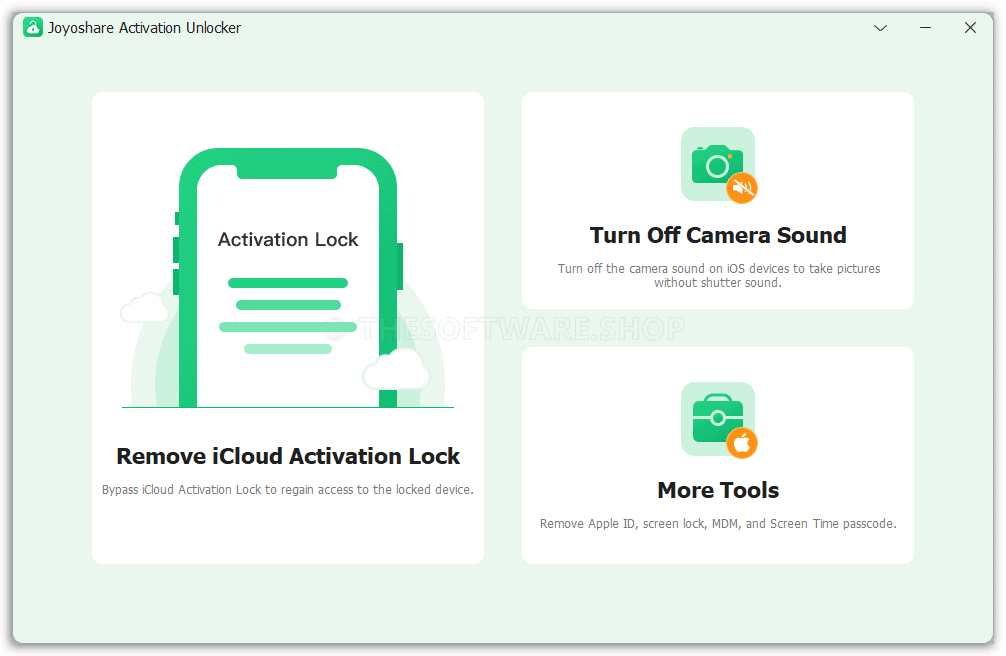The width and height of the screenshot is (1006, 656).
Task: Select Remove iCloud Activation Lock heading
Action: tap(288, 456)
